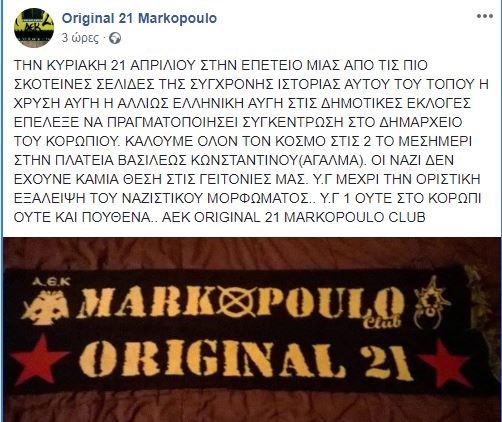Image resolution: width=502 pixels, height=422 pixels.
Task: Click the letters 'POULO' on the scarf
Action: (x=333, y=302)
